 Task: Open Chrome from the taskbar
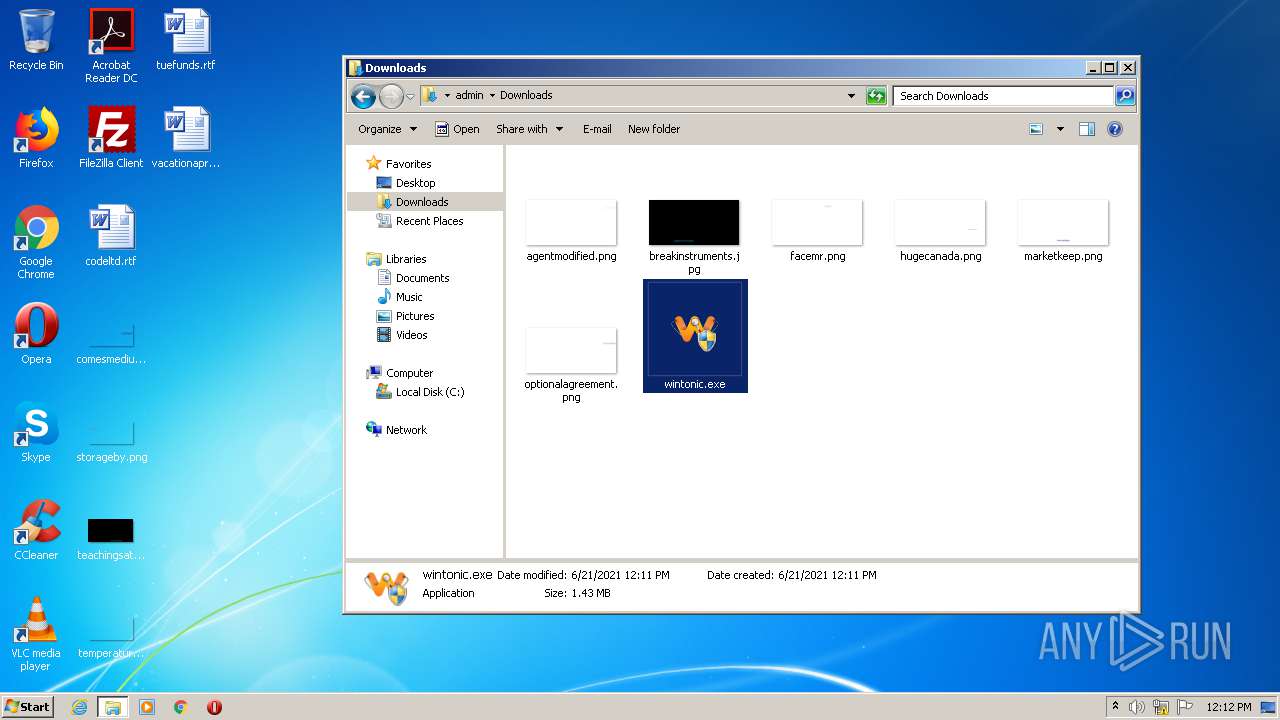(x=180, y=707)
